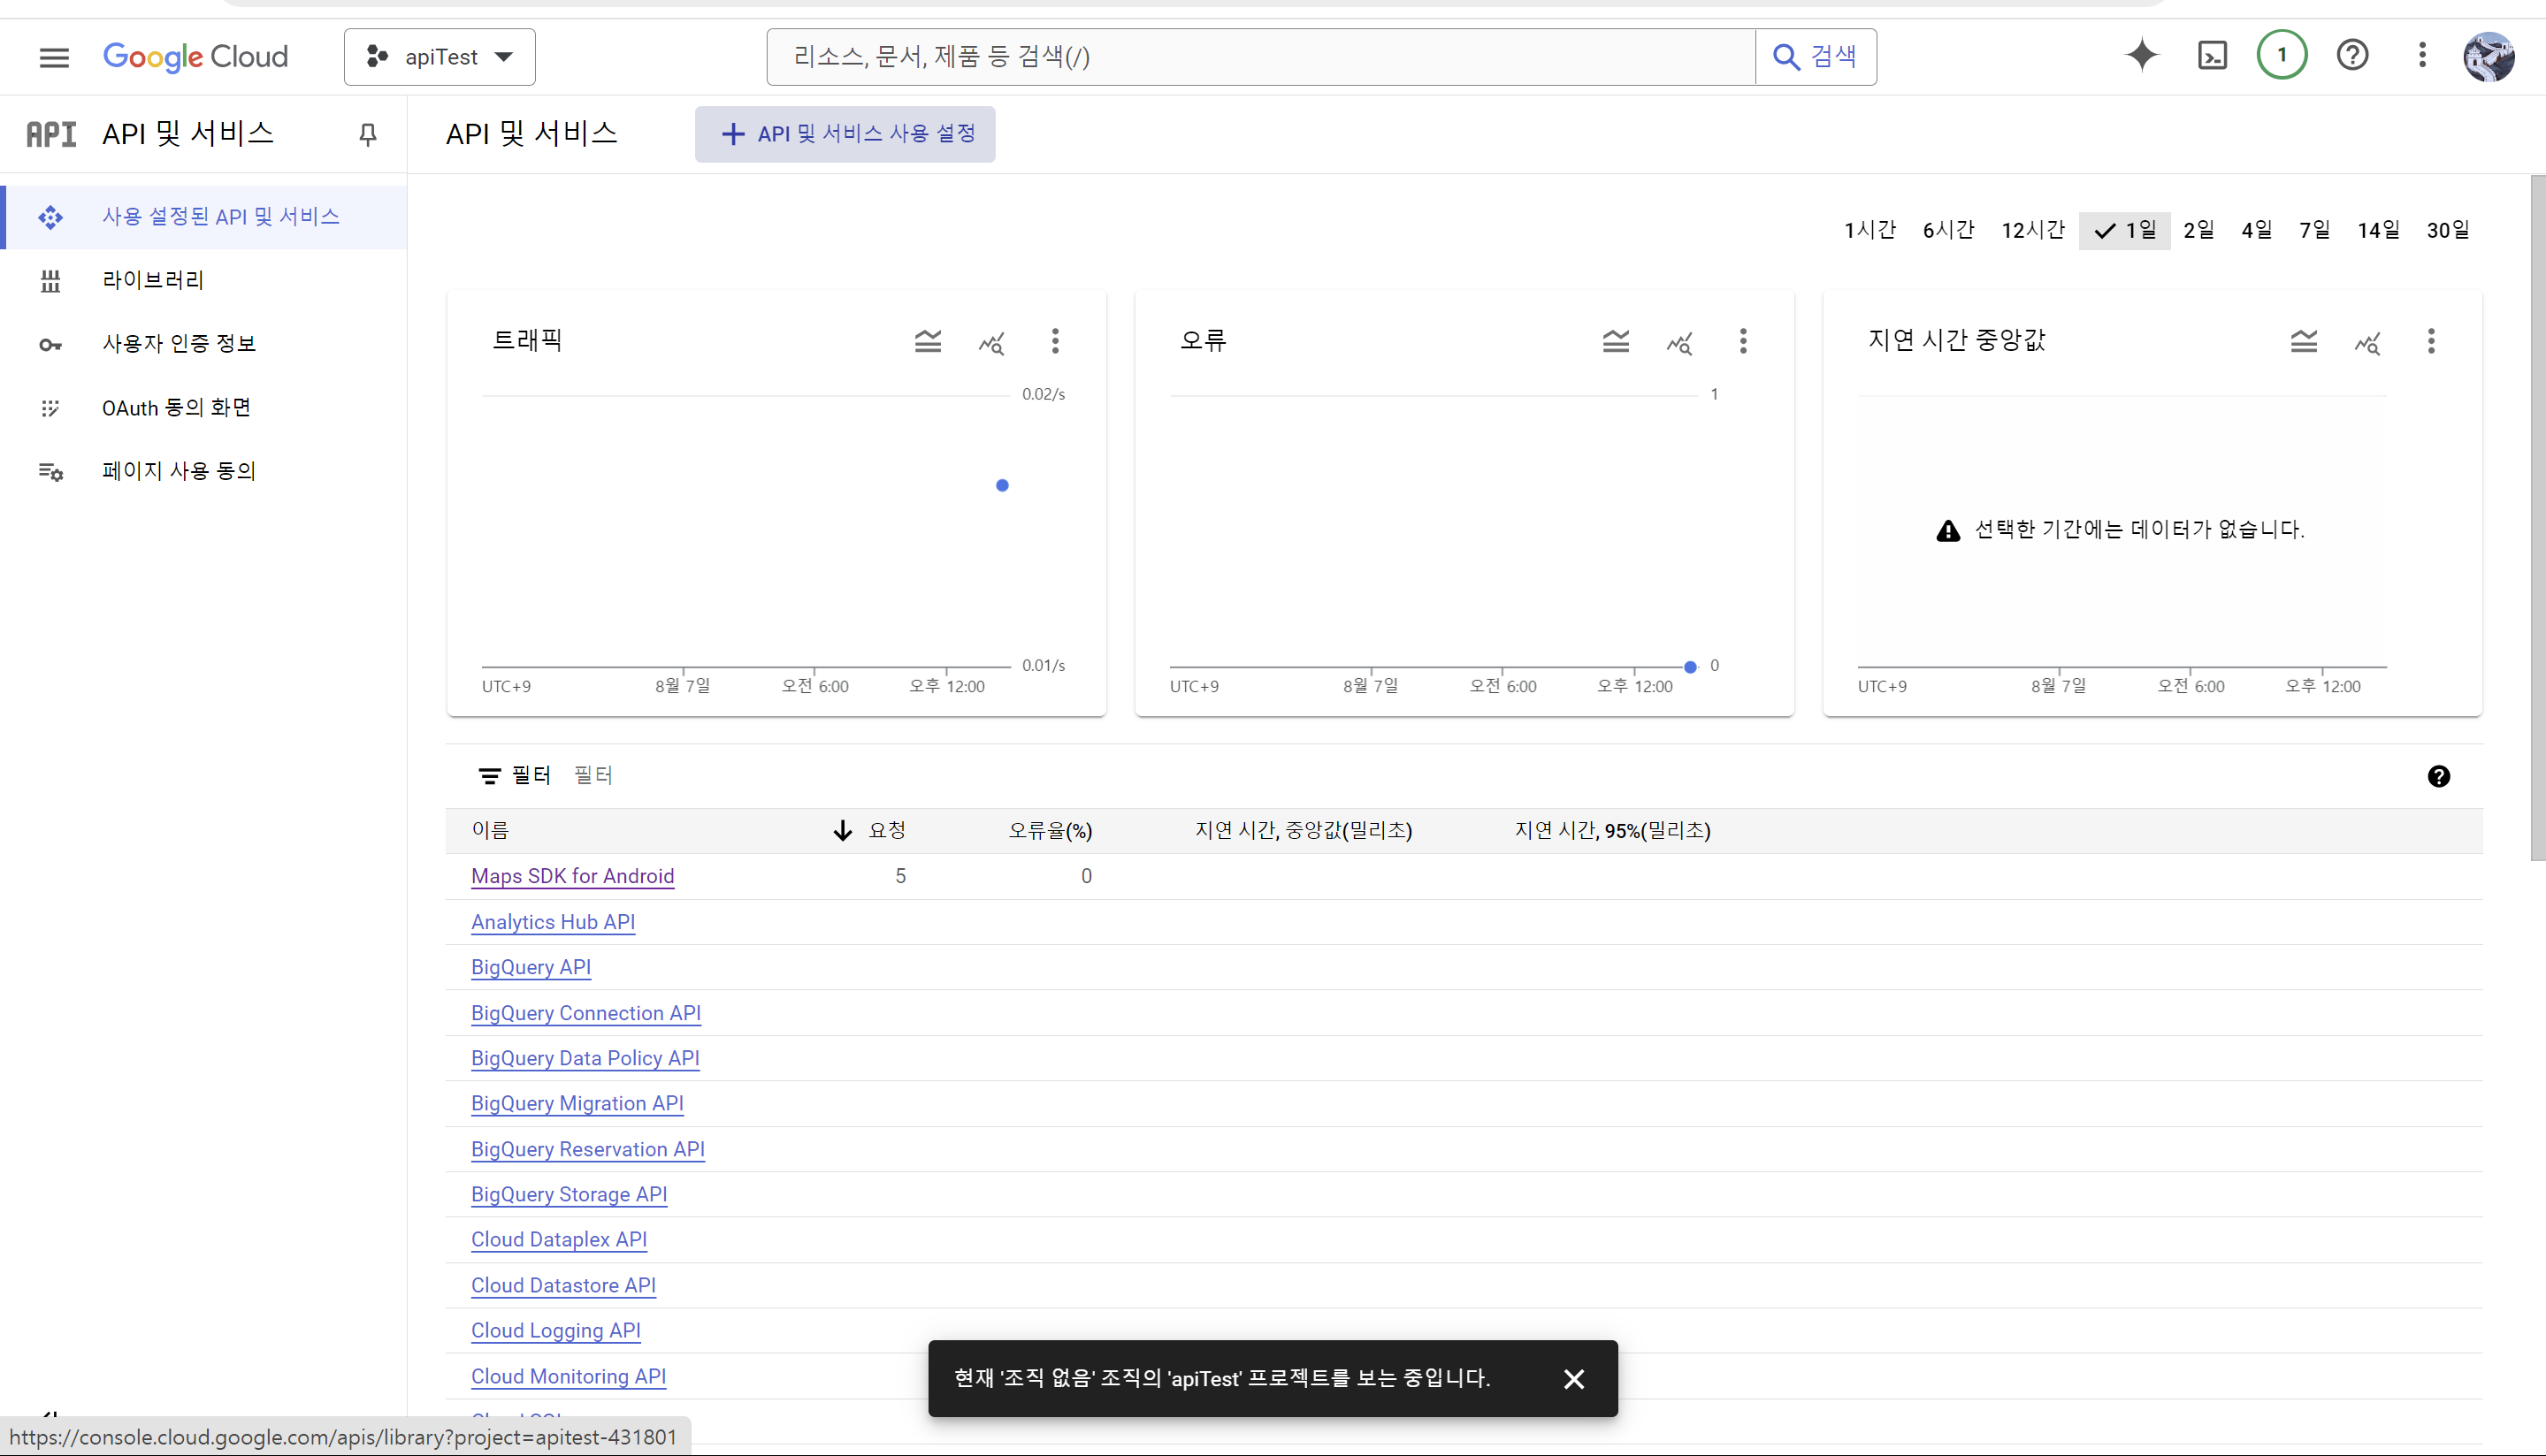Open the apiTest project selector dropdown
Viewport: 2546px width, 1456px height.
440,57
